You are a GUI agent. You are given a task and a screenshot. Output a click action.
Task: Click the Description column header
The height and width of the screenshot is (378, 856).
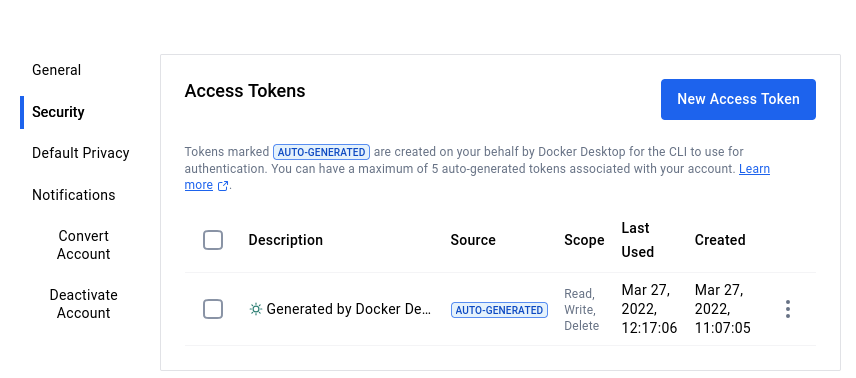coord(286,240)
